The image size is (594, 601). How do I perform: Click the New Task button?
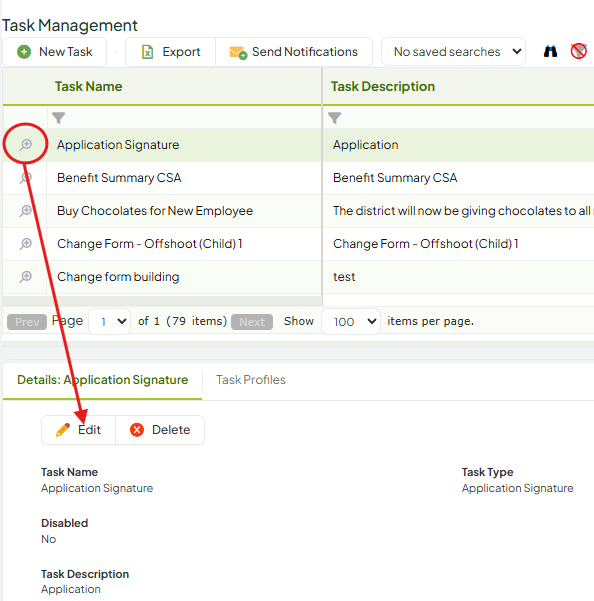pyautogui.click(x=54, y=52)
